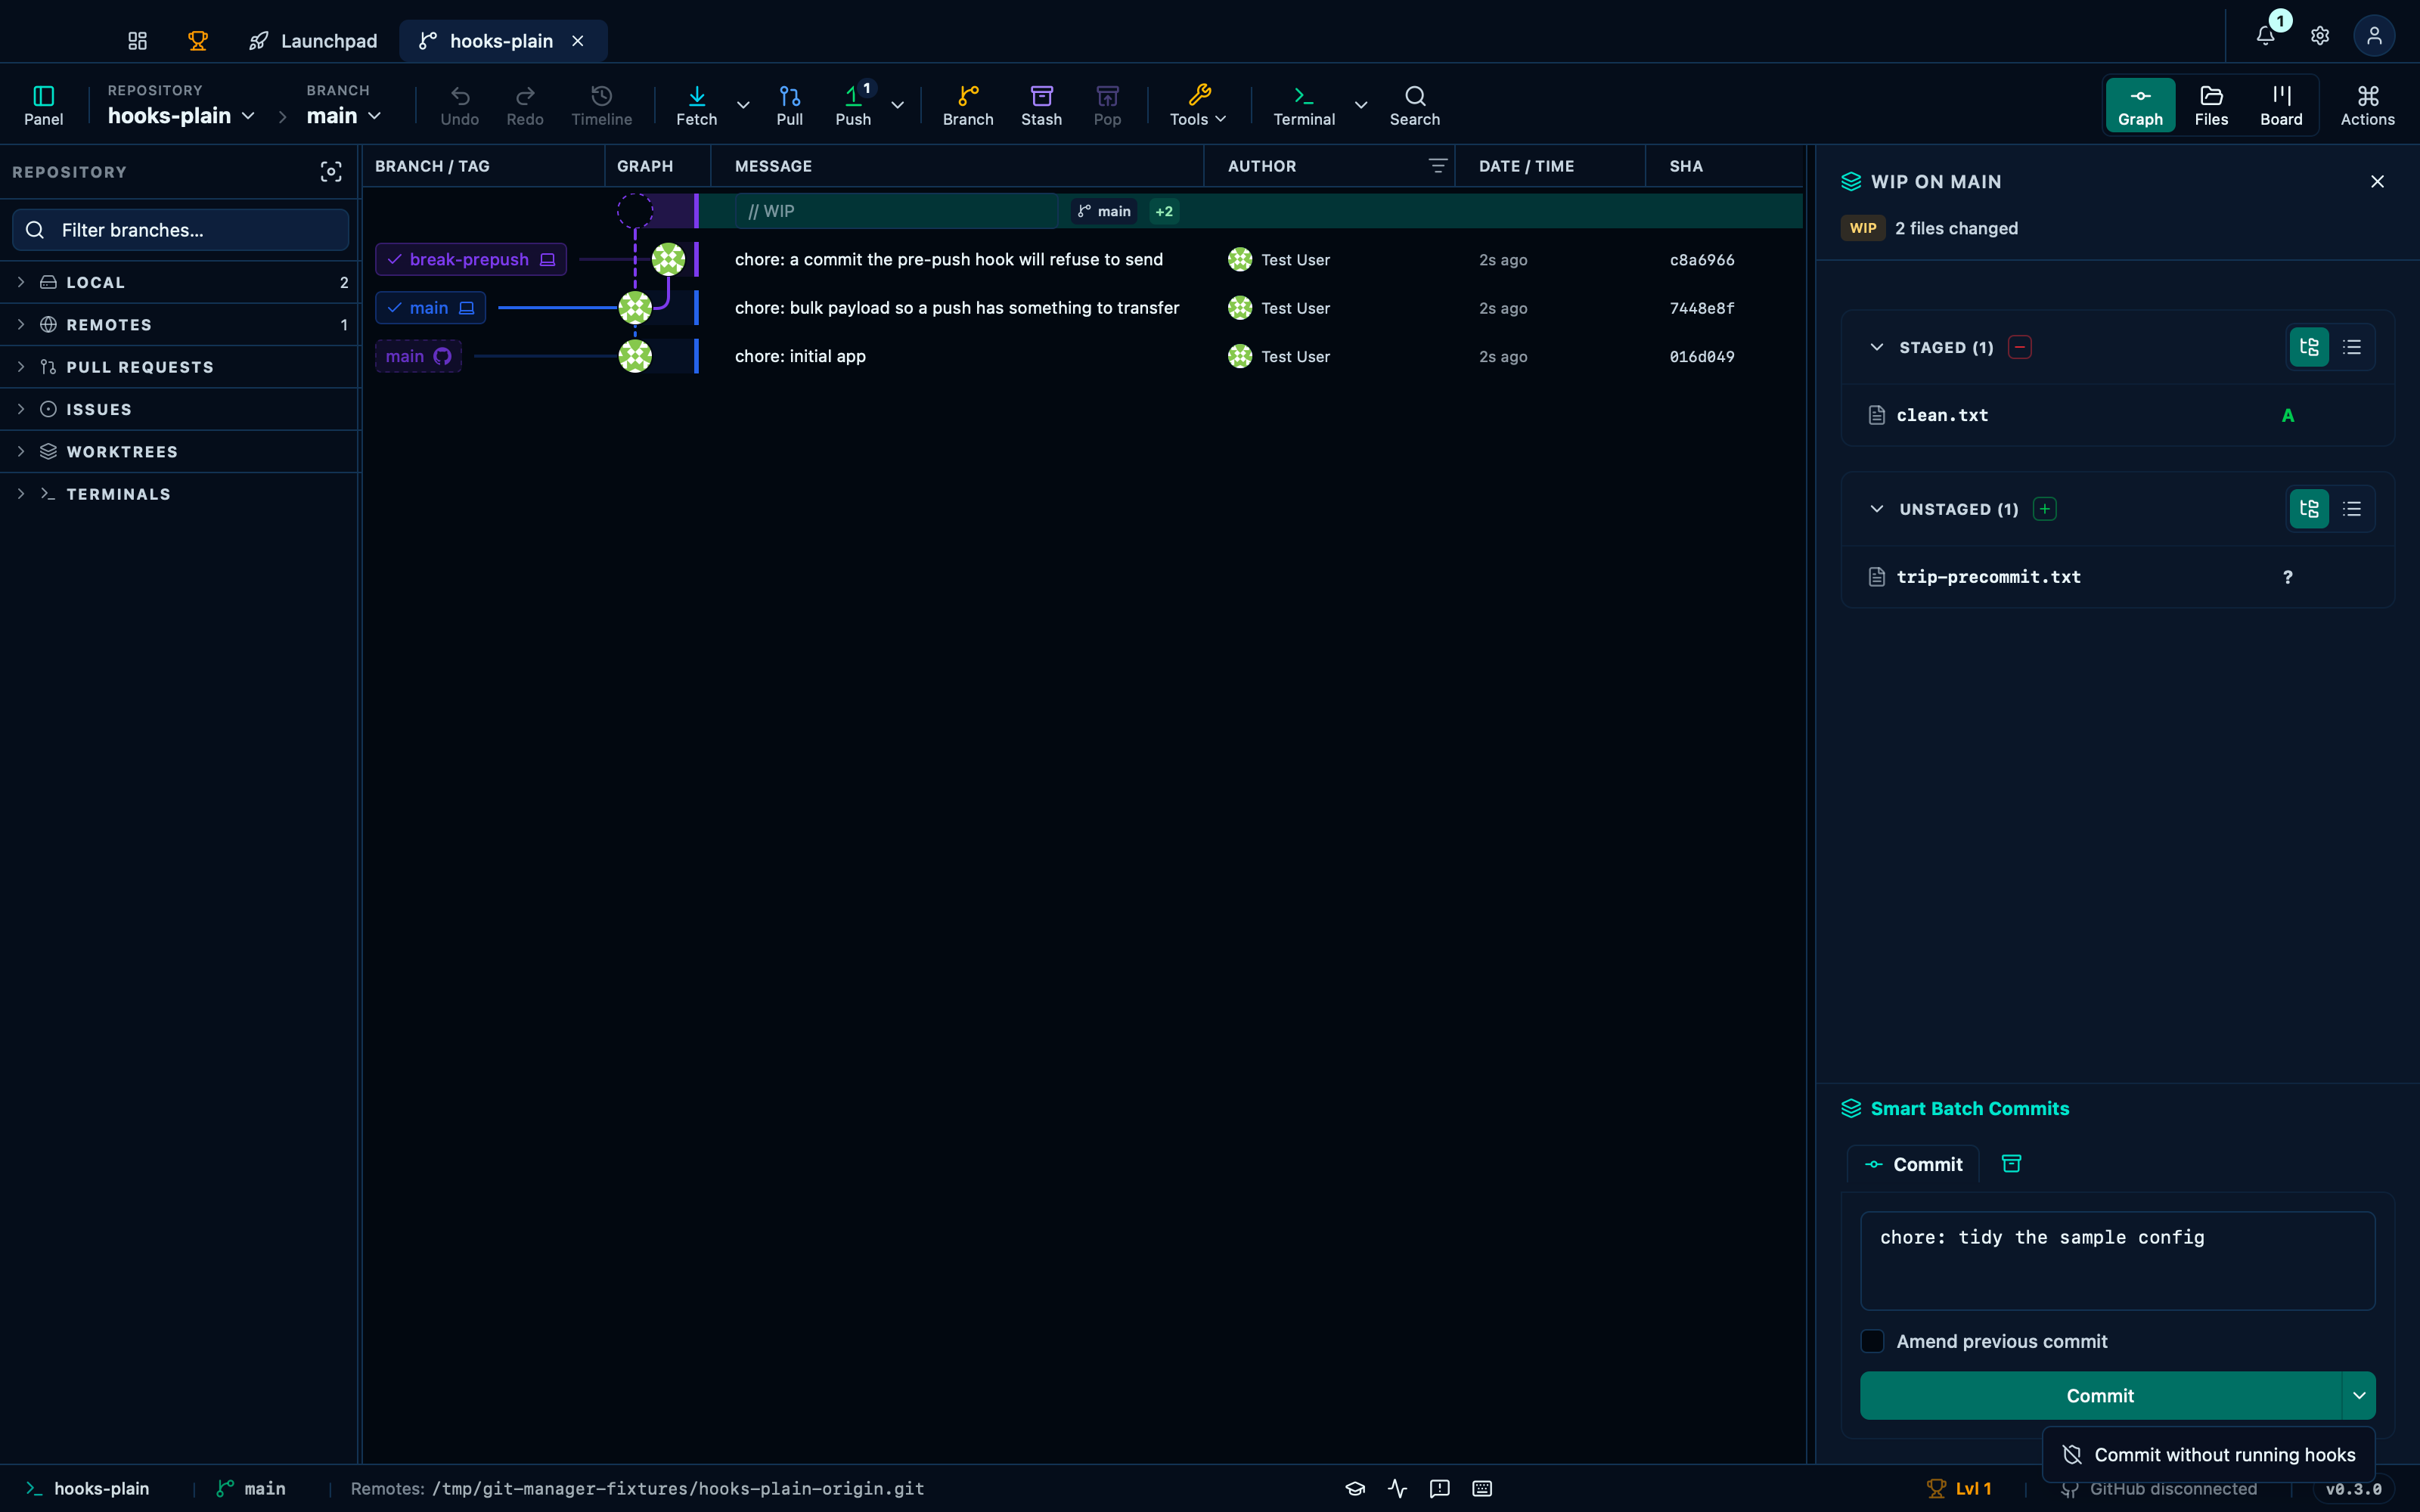Select the local main branch label

[431, 308]
